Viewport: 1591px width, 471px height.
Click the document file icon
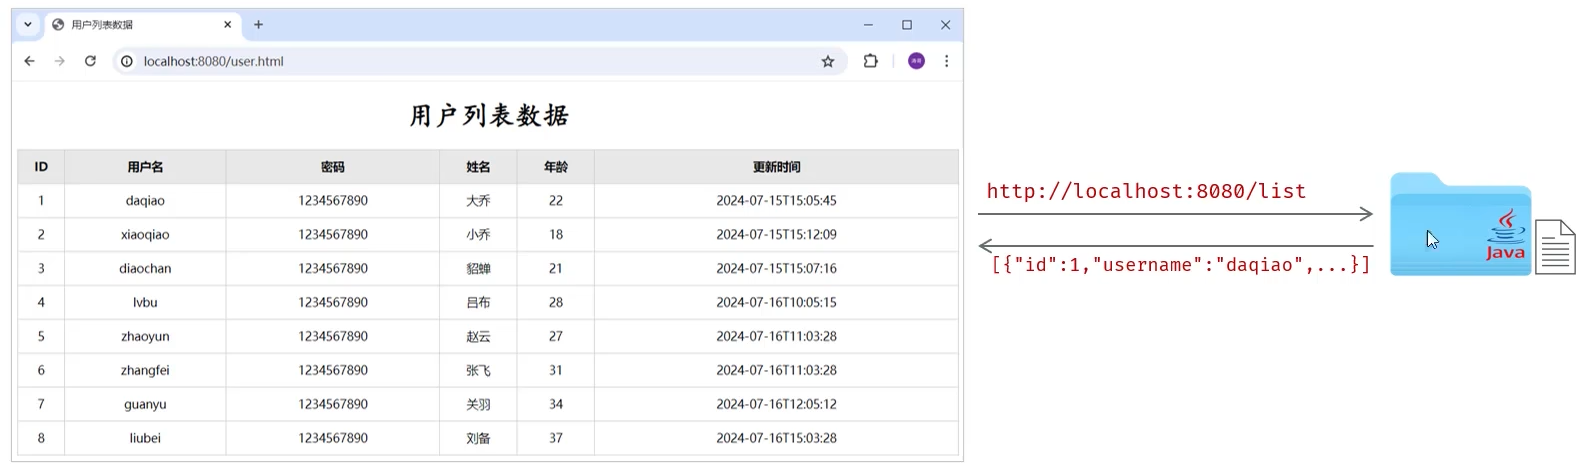tap(1555, 247)
